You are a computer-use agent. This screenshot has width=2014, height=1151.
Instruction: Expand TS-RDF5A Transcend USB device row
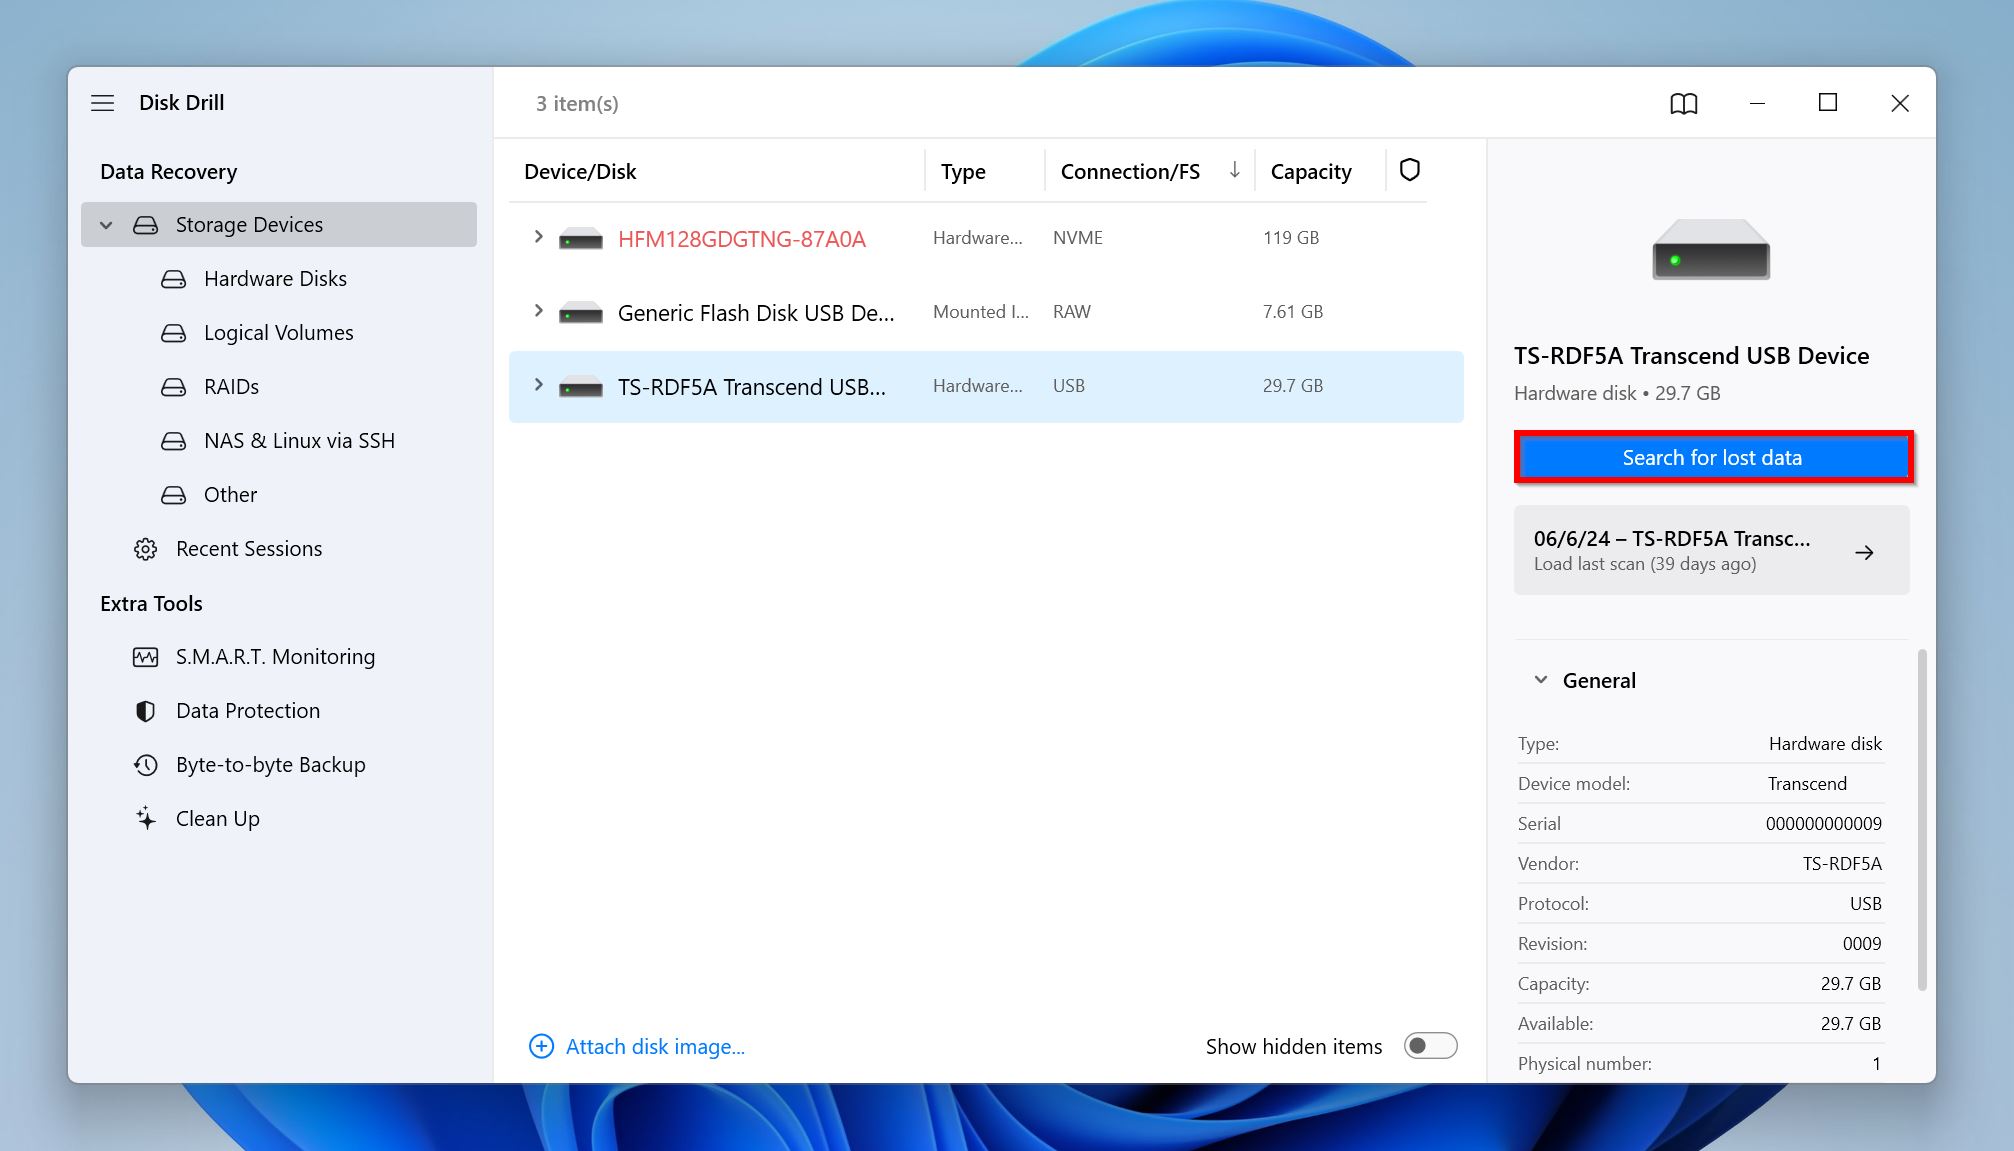538,386
